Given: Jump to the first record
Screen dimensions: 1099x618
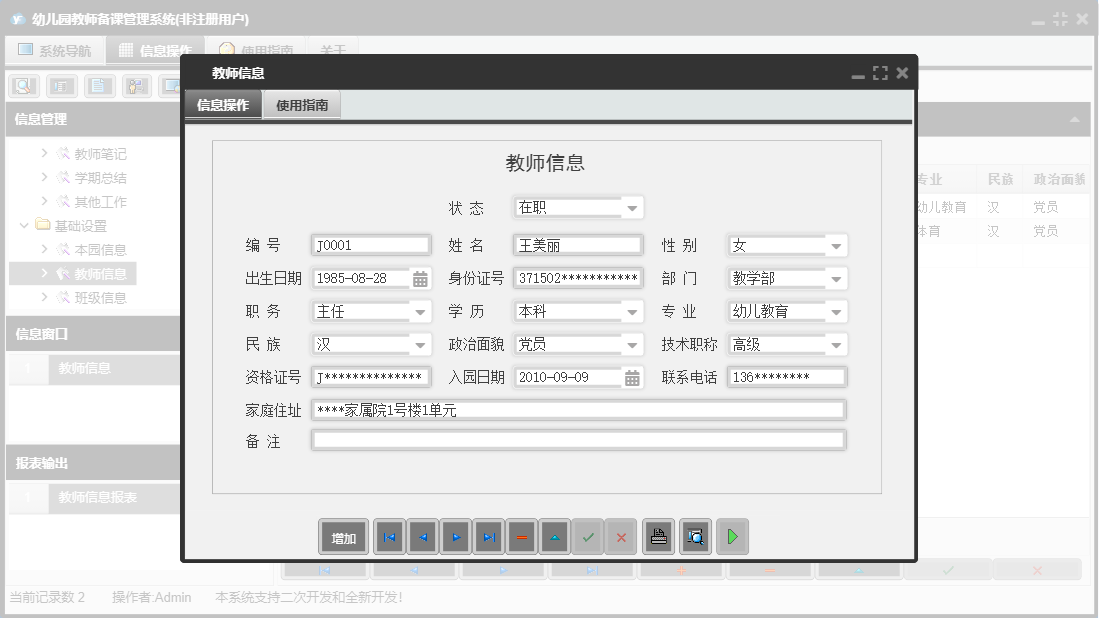Looking at the screenshot, I should pyautogui.click(x=389, y=538).
